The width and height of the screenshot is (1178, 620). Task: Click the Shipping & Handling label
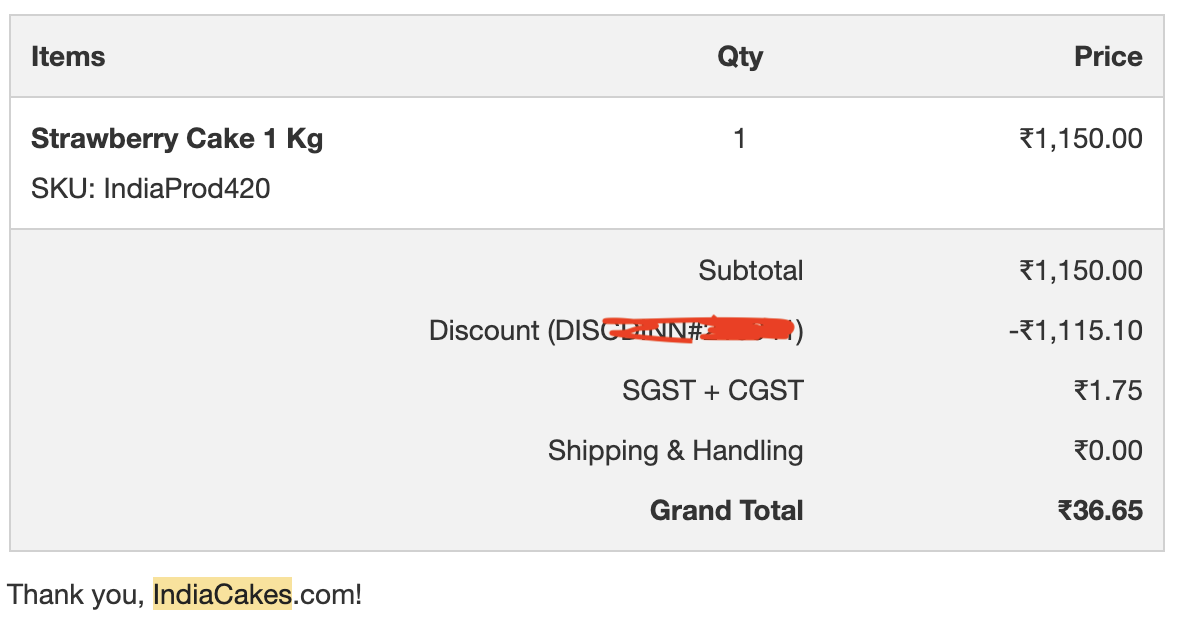point(675,450)
